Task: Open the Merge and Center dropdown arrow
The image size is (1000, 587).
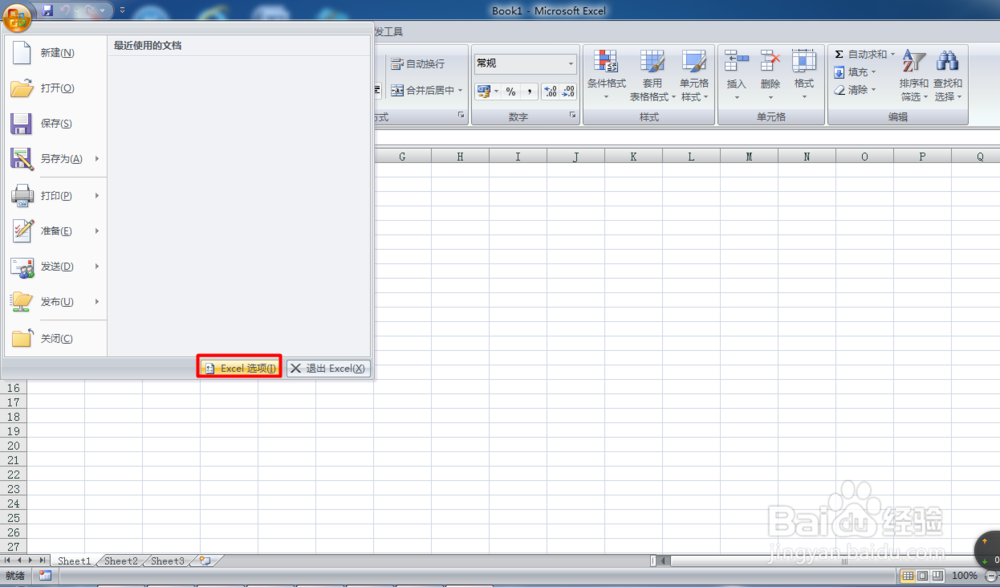Action: coord(460,90)
